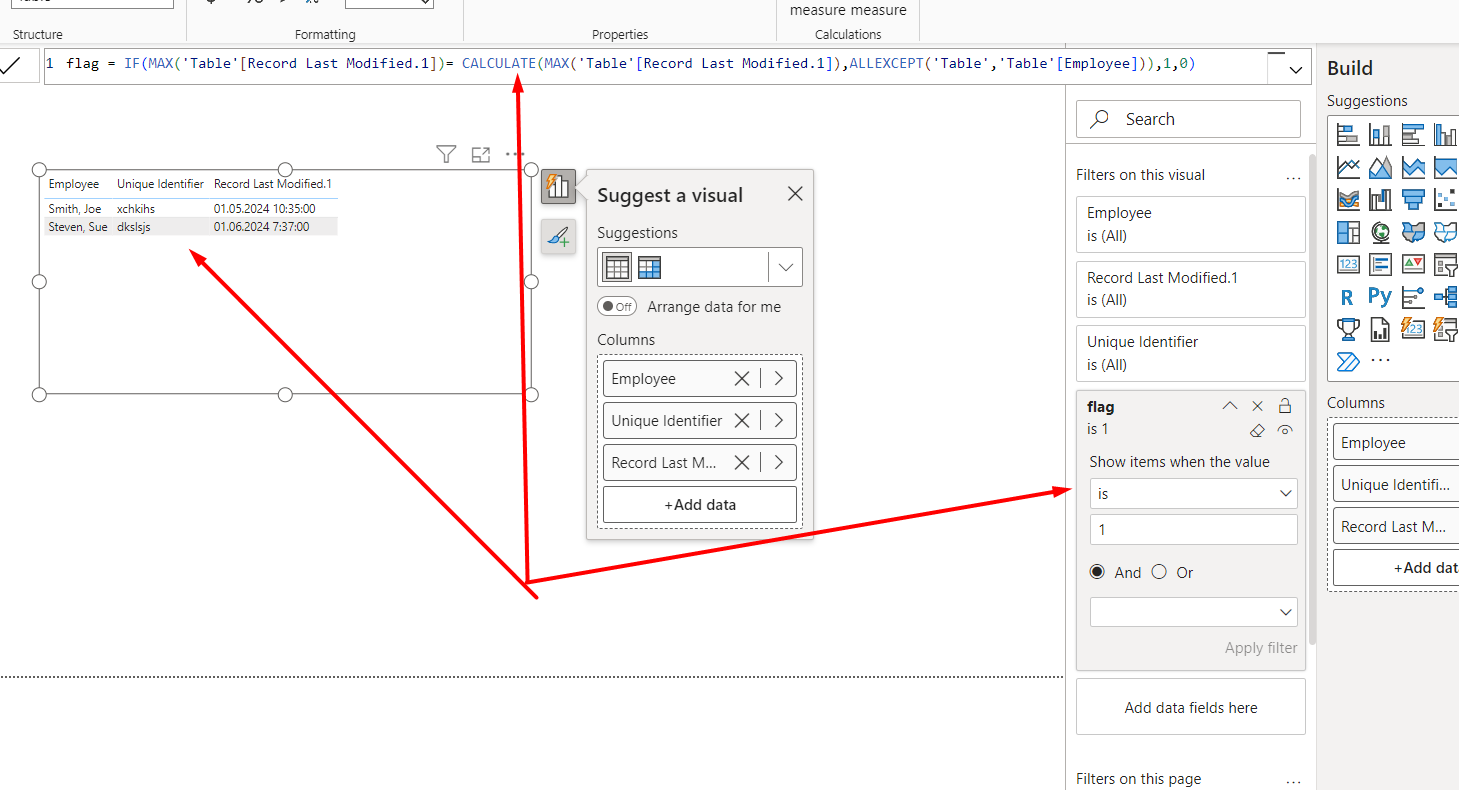Close the Suggest a visual popup
Screen dimensions: 1459x790
pos(795,194)
